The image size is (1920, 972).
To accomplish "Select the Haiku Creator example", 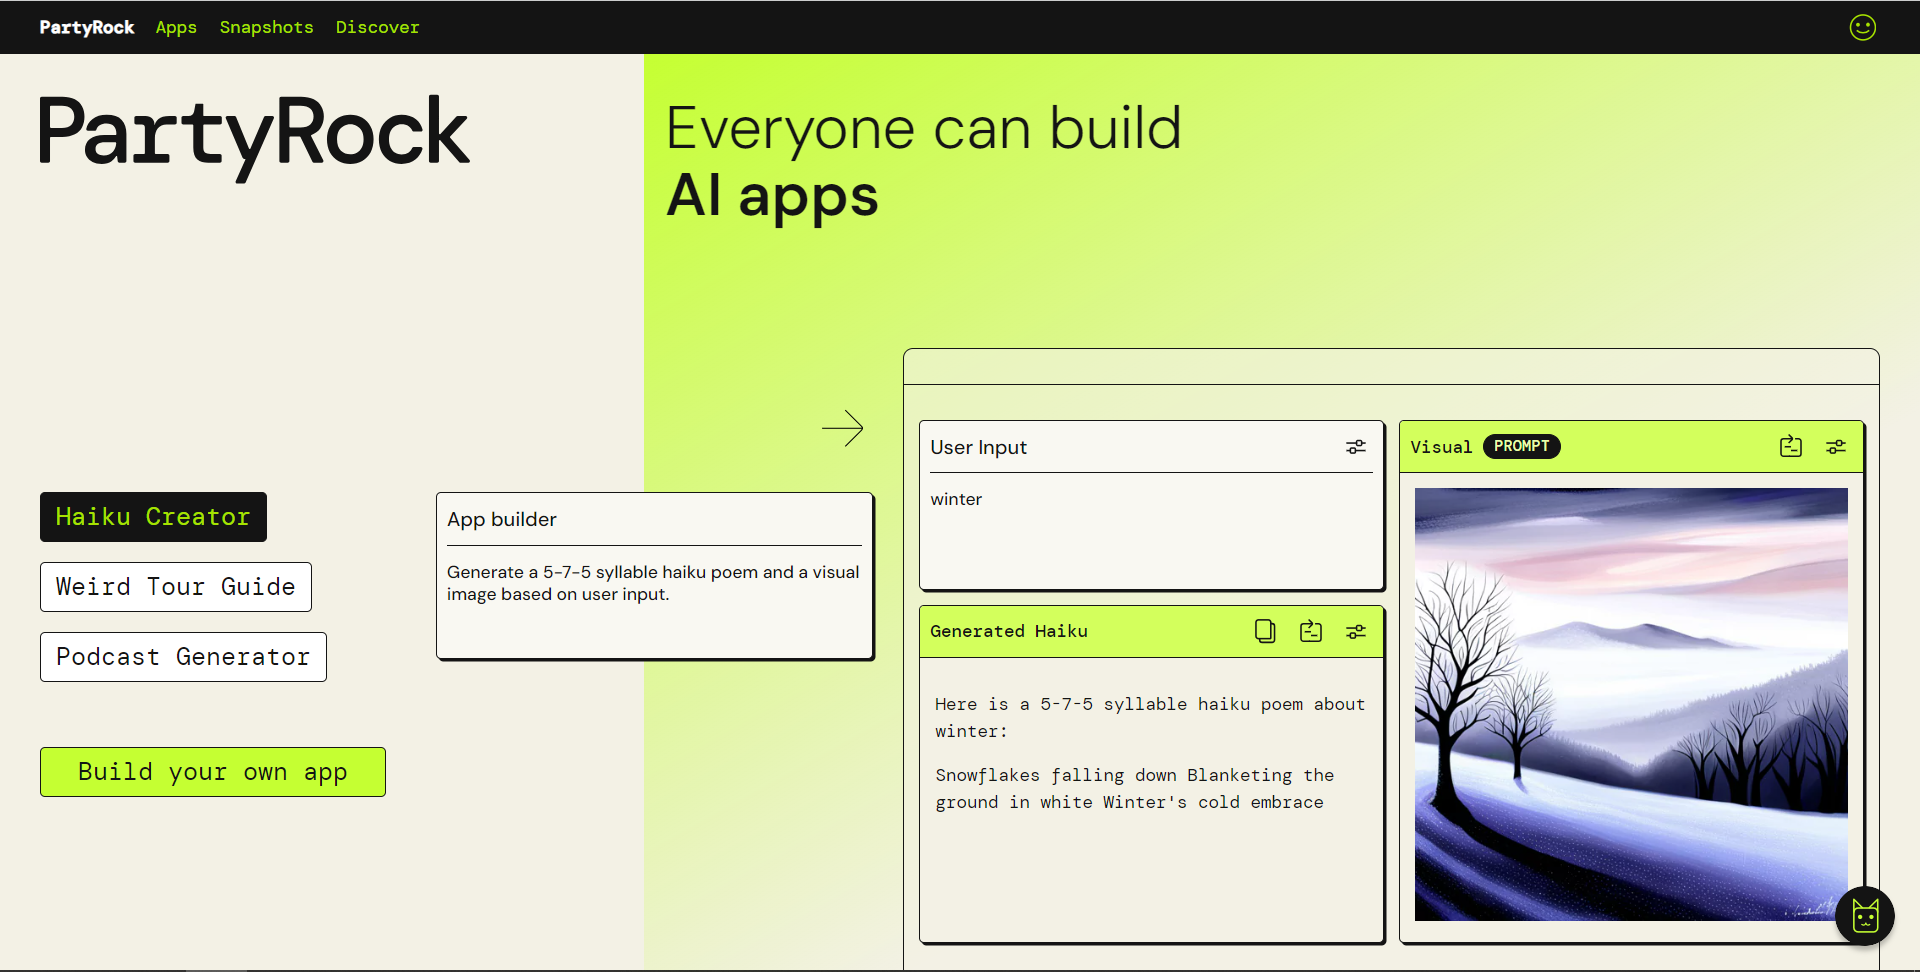I will (x=153, y=517).
